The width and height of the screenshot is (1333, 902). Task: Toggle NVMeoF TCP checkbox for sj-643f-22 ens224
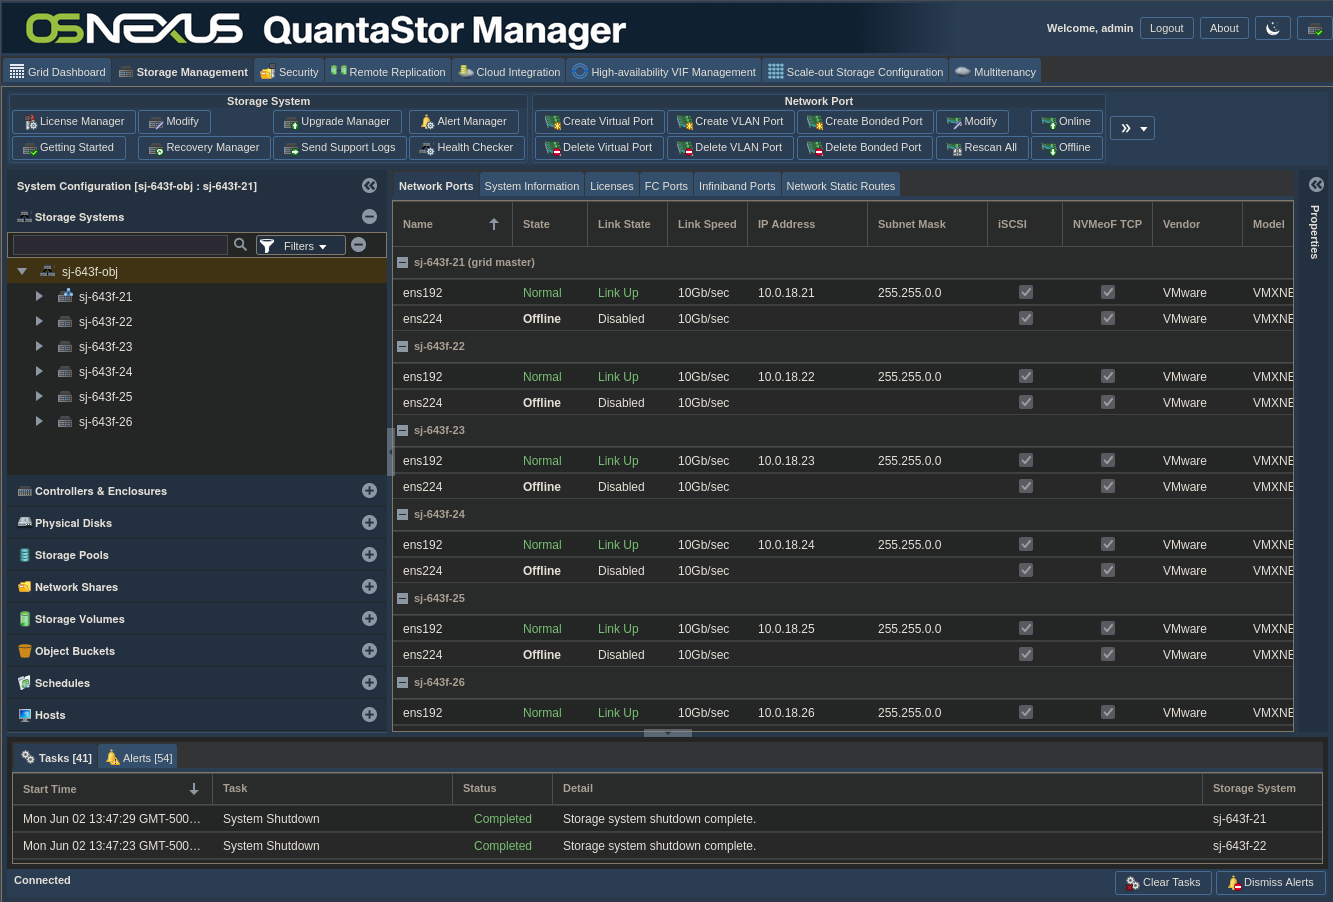pos(1107,403)
